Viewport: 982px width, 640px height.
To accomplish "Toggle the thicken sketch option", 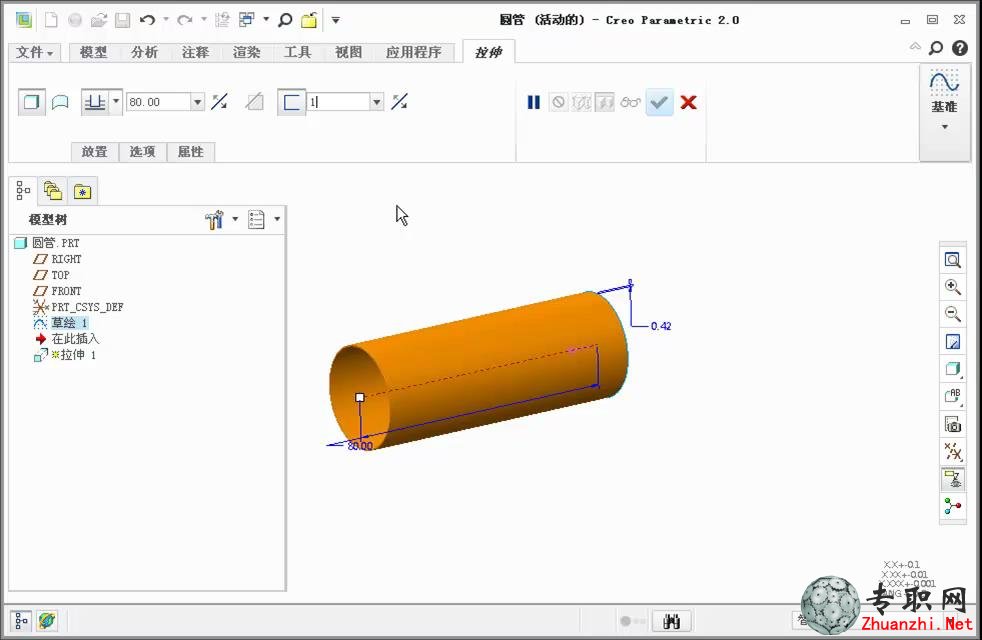I will tap(291, 102).
